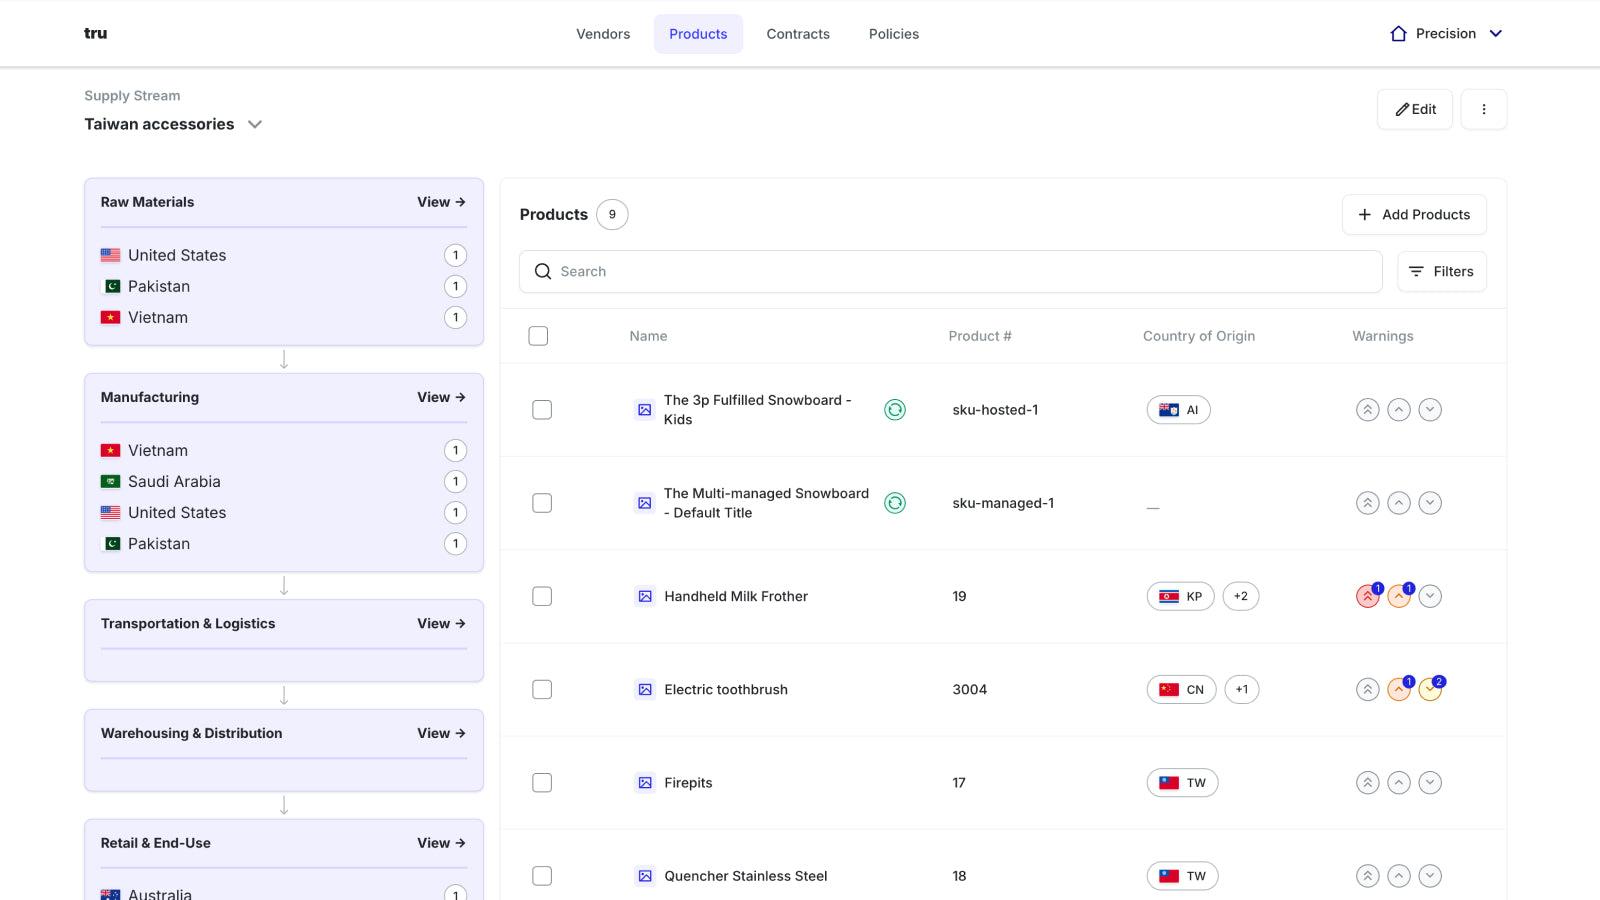Toggle the select-all checkbox in the table header
The width and height of the screenshot is (1600, 900).
[x=538, y=336]
